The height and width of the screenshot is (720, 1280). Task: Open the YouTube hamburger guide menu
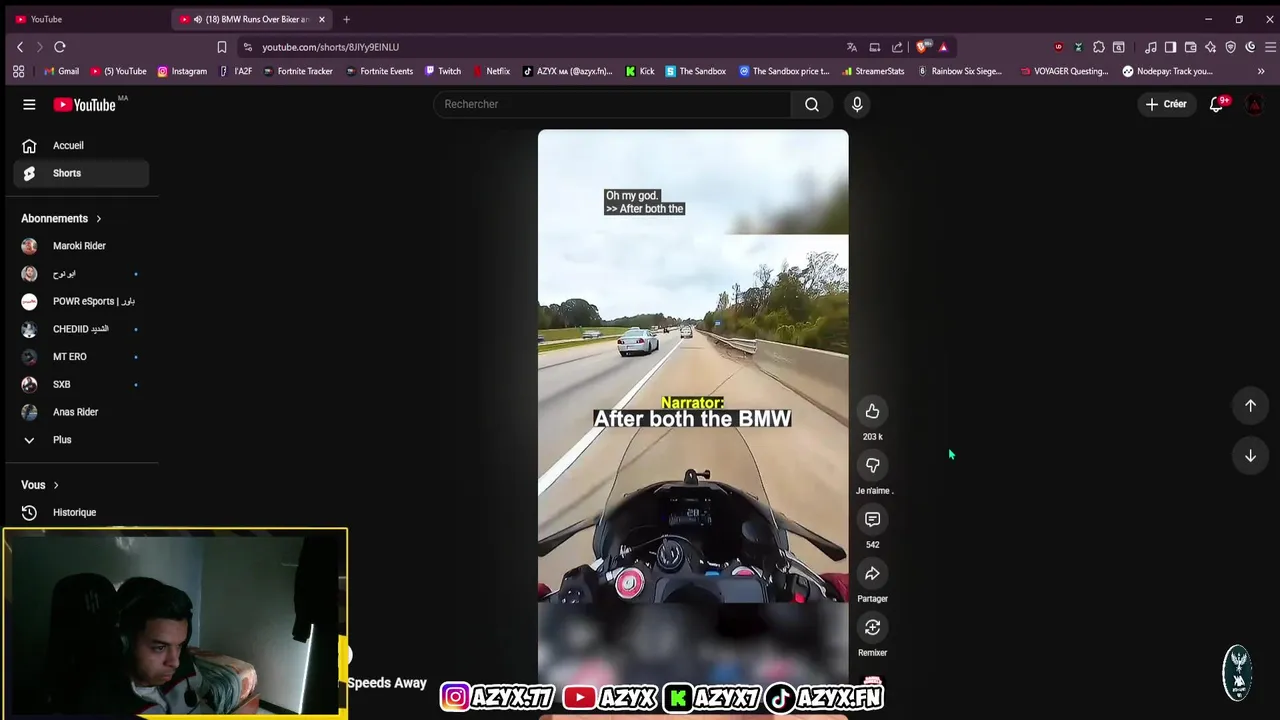(29, 104)
